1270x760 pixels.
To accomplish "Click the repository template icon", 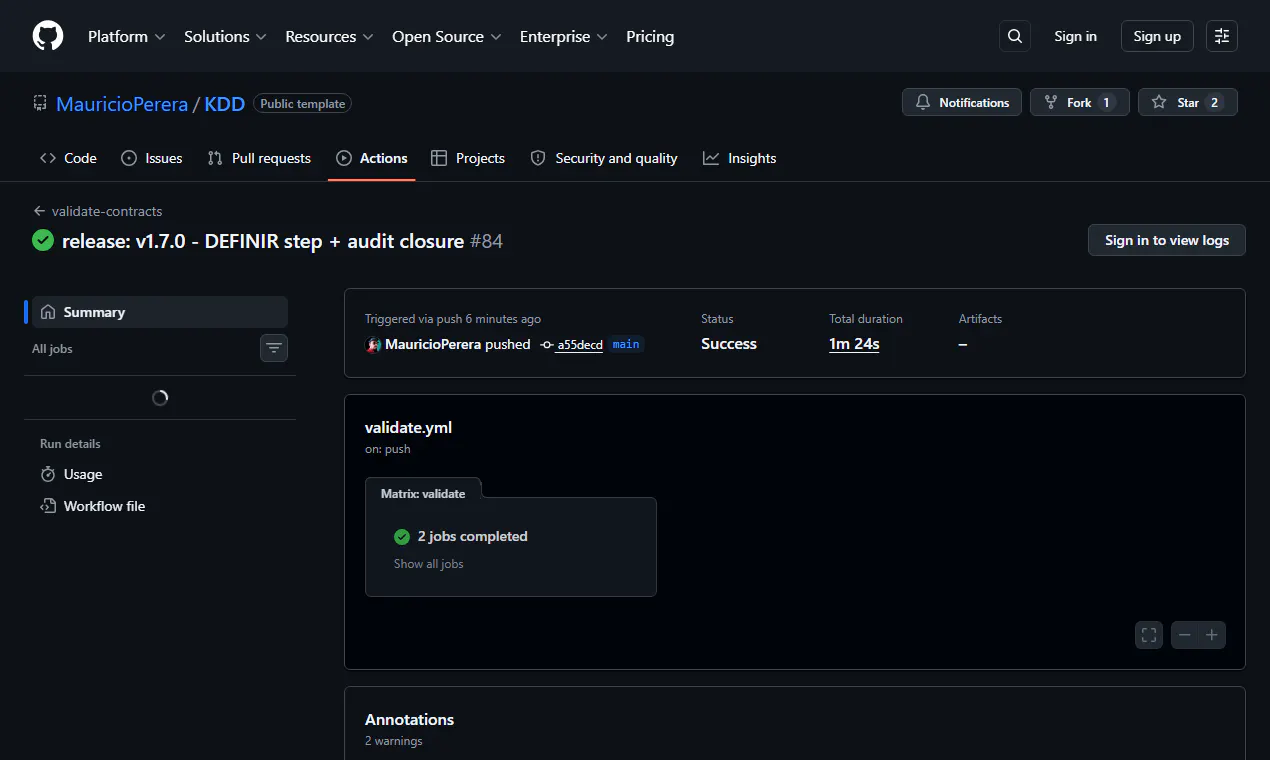I will click(x=40, y=103).
